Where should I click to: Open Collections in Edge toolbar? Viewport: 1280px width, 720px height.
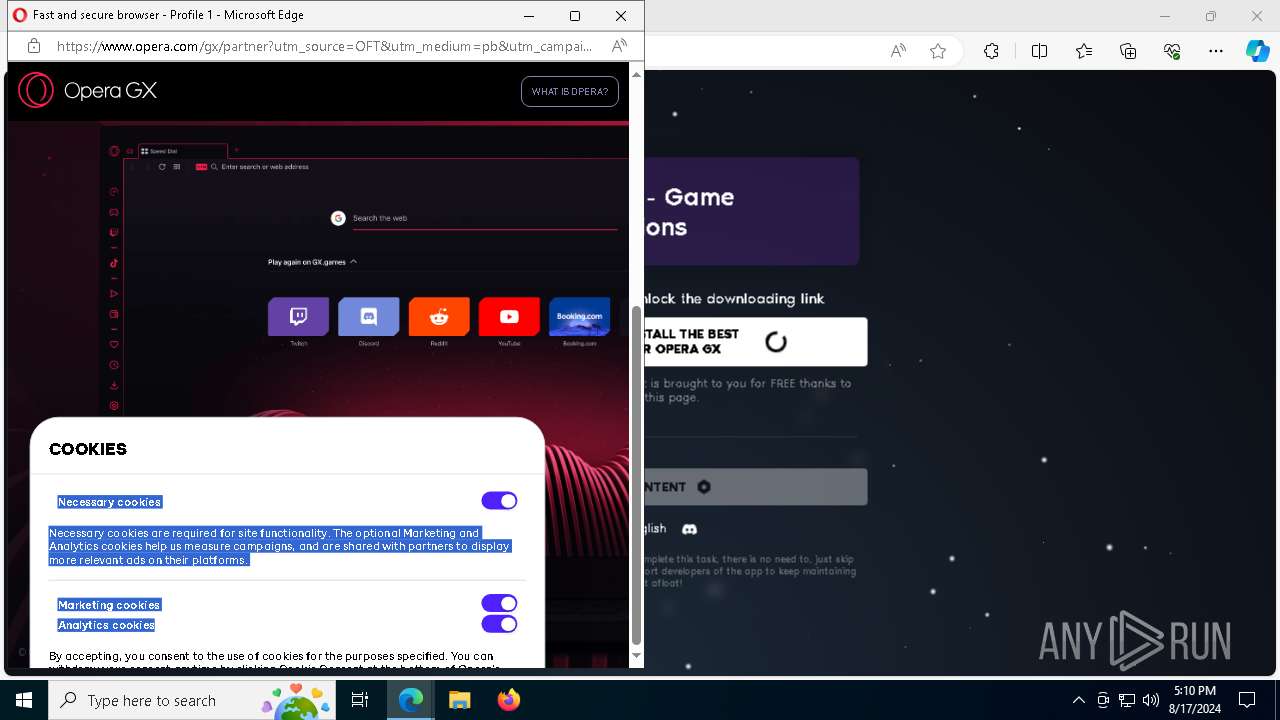[1128, 51]
